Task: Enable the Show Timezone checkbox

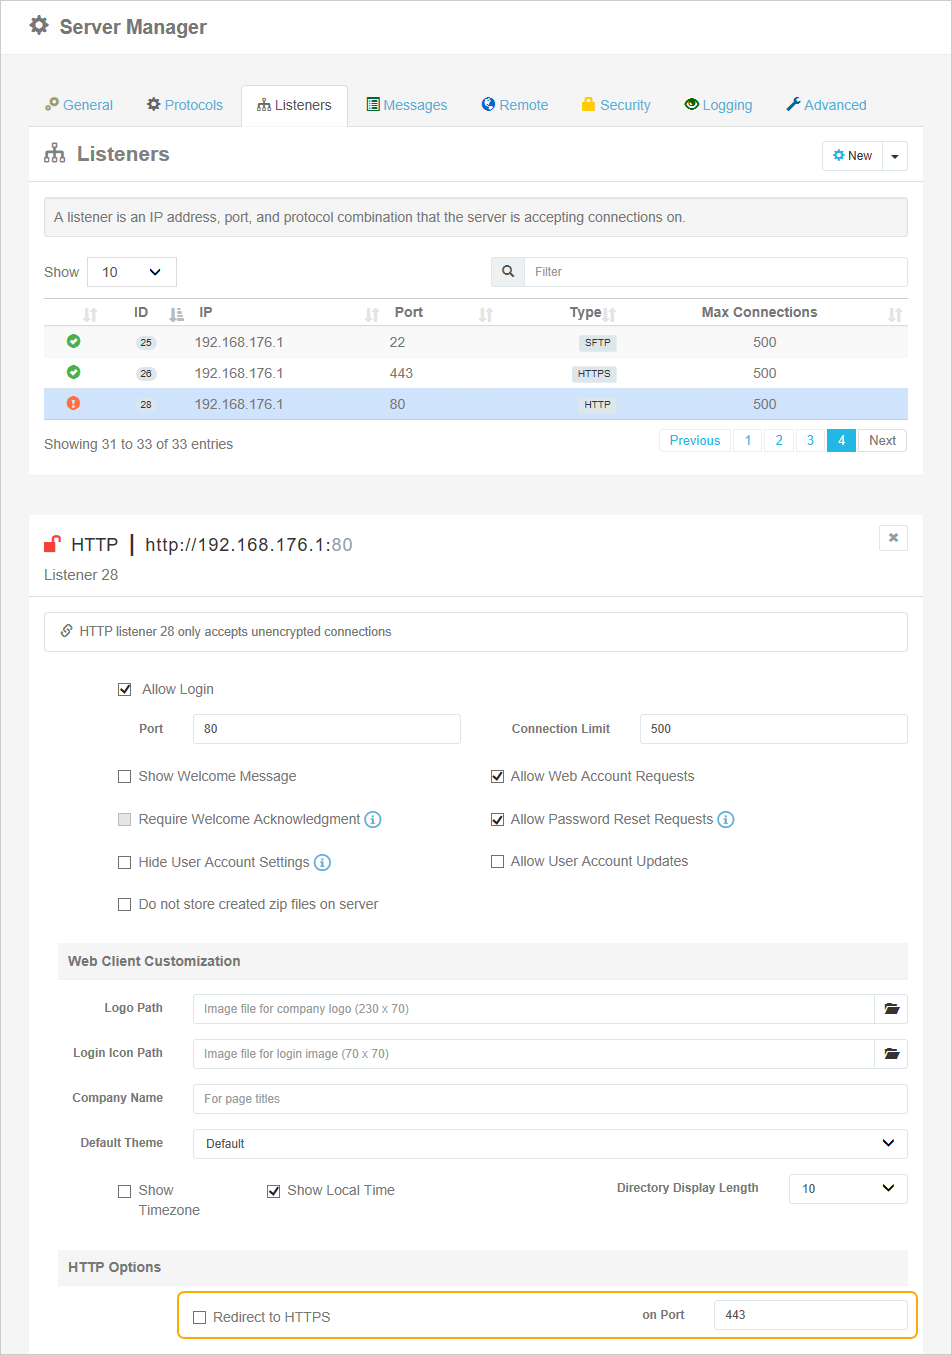Action: [x=125, y=1191]
